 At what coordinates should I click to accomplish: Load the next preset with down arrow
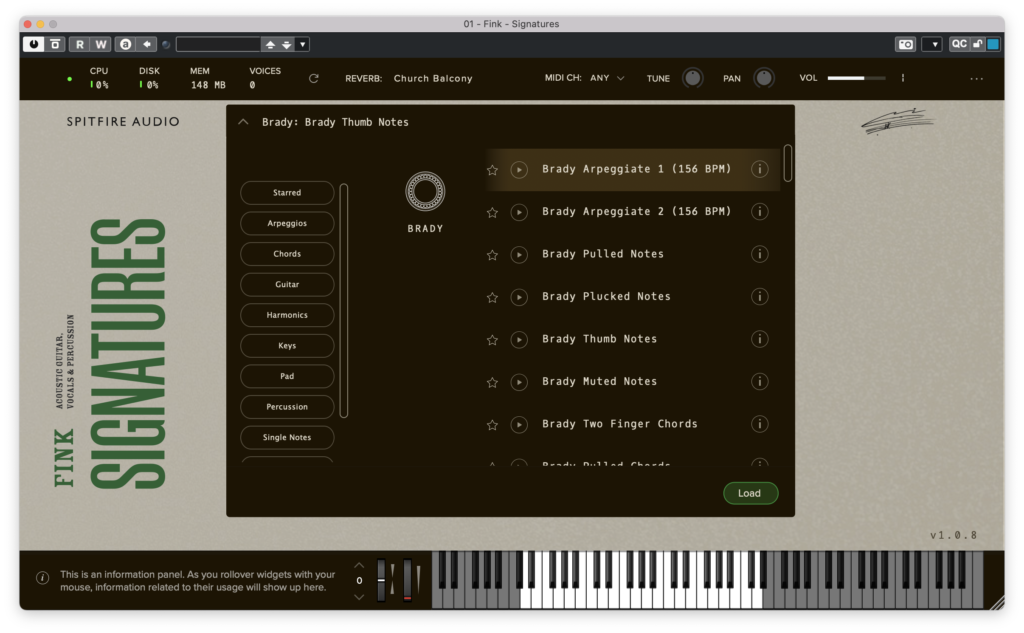tap(287, 44)
